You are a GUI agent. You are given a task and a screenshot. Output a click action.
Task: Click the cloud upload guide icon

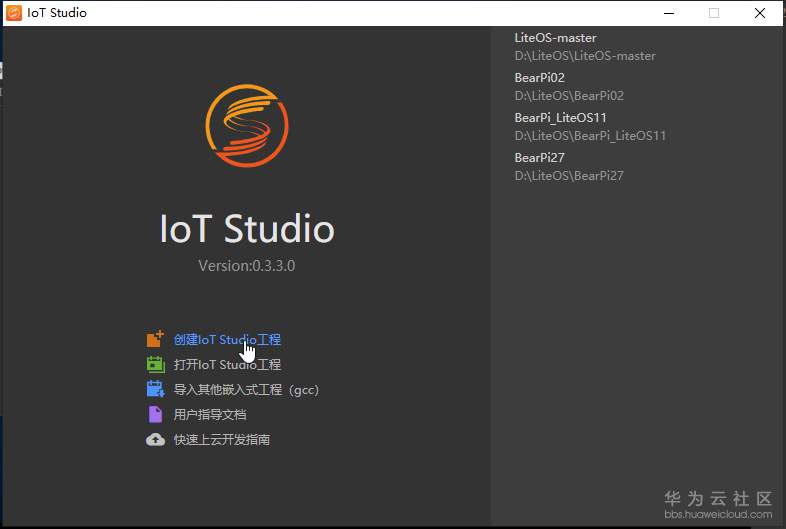[155, 440]
